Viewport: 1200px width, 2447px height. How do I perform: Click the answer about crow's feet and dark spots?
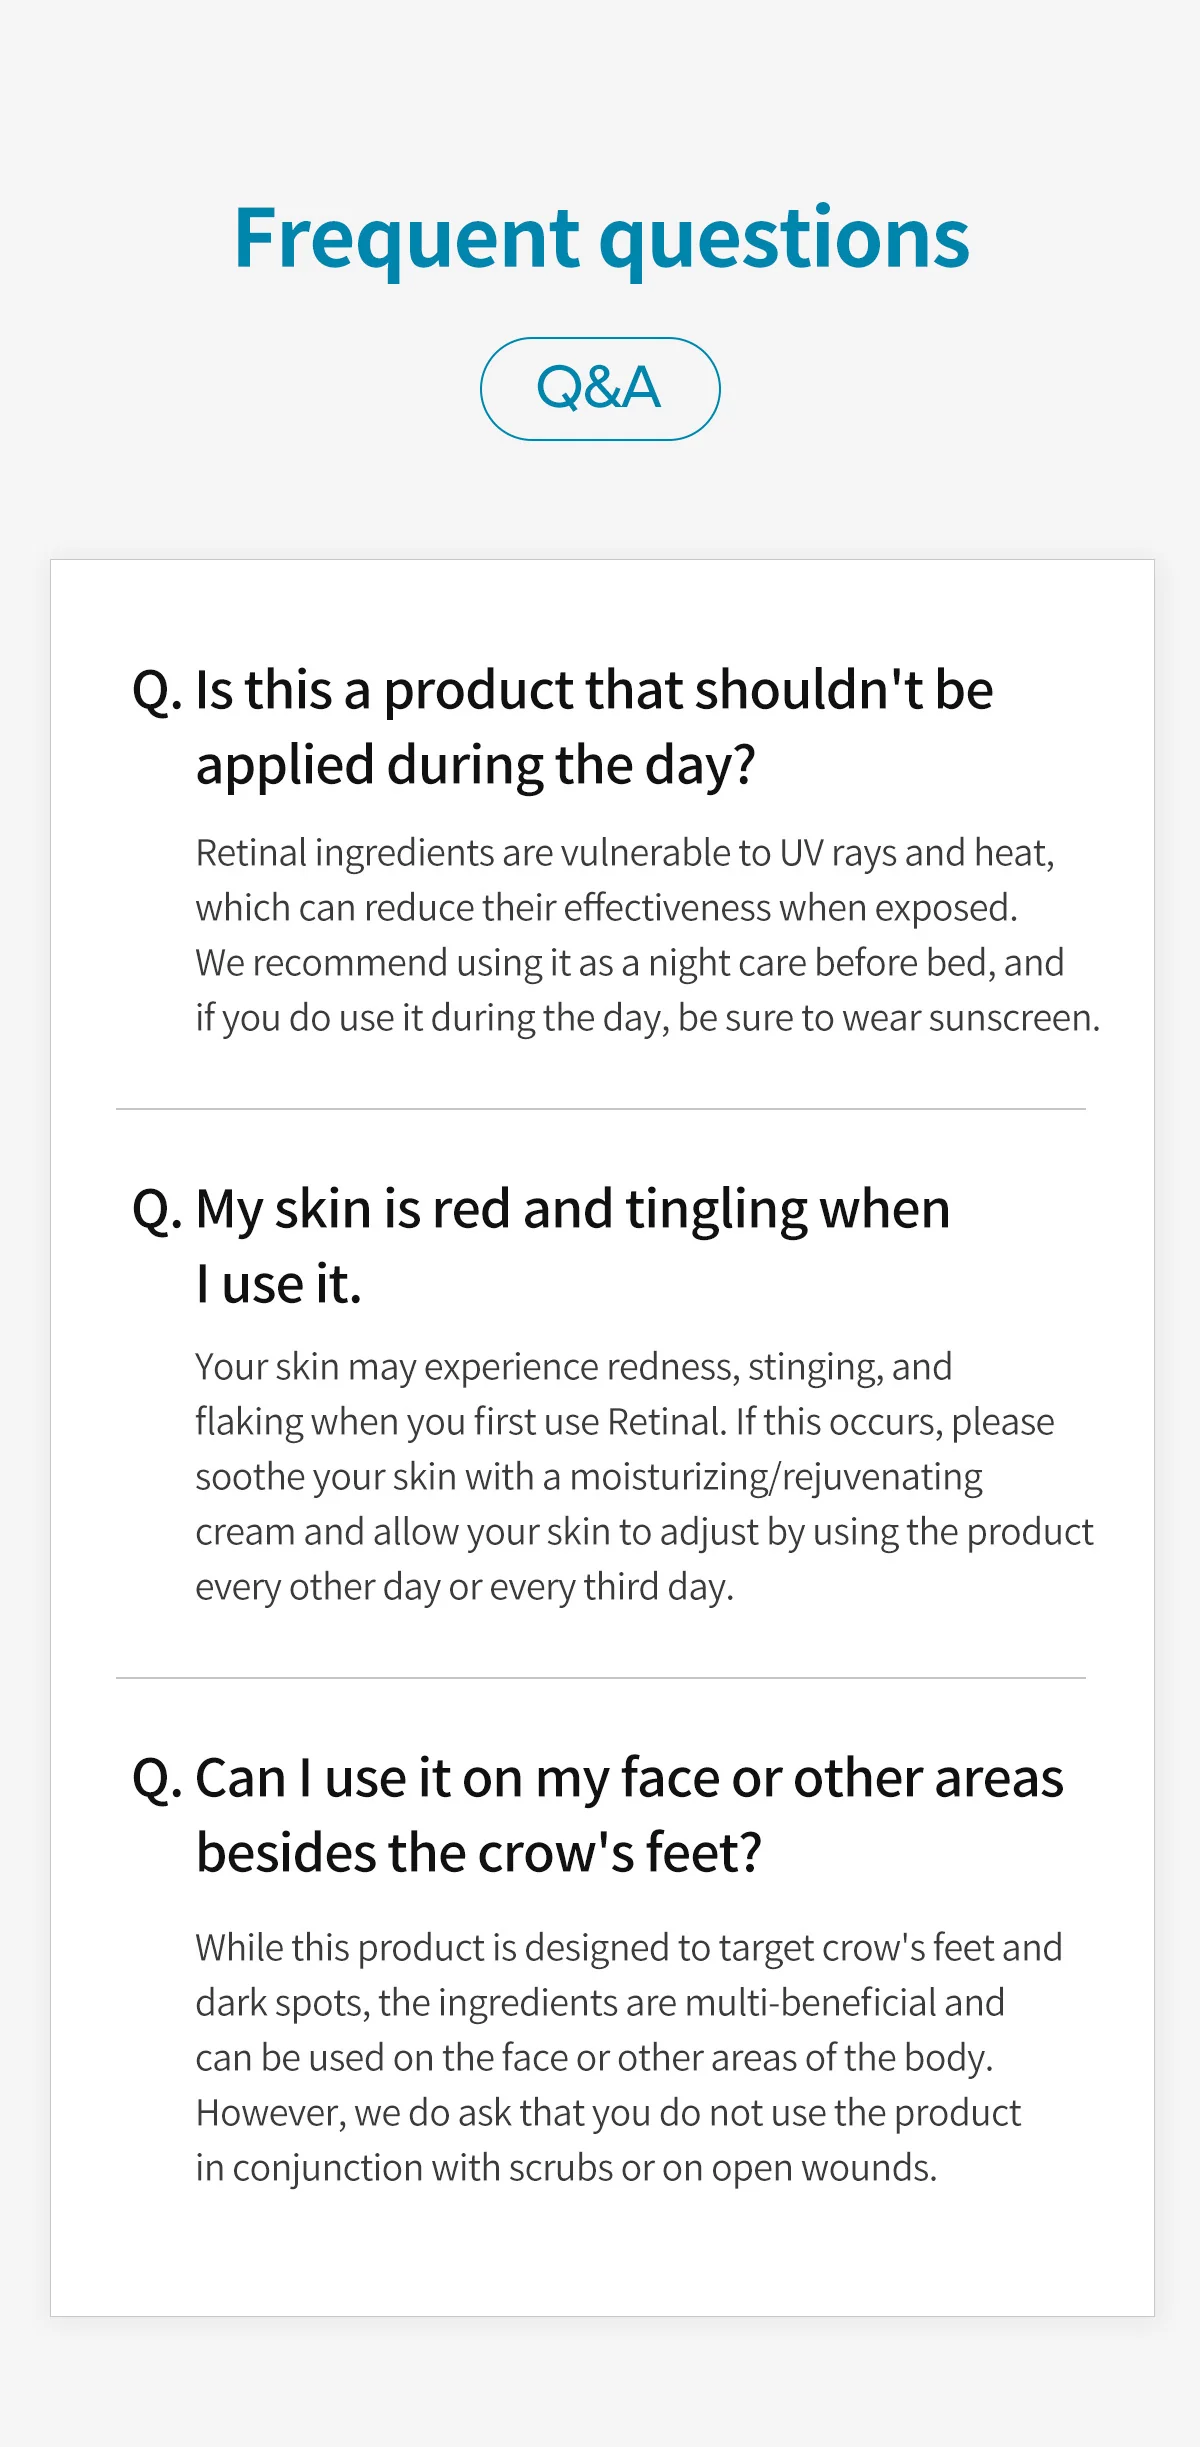pyautogui.click(x=628, y=2057)
